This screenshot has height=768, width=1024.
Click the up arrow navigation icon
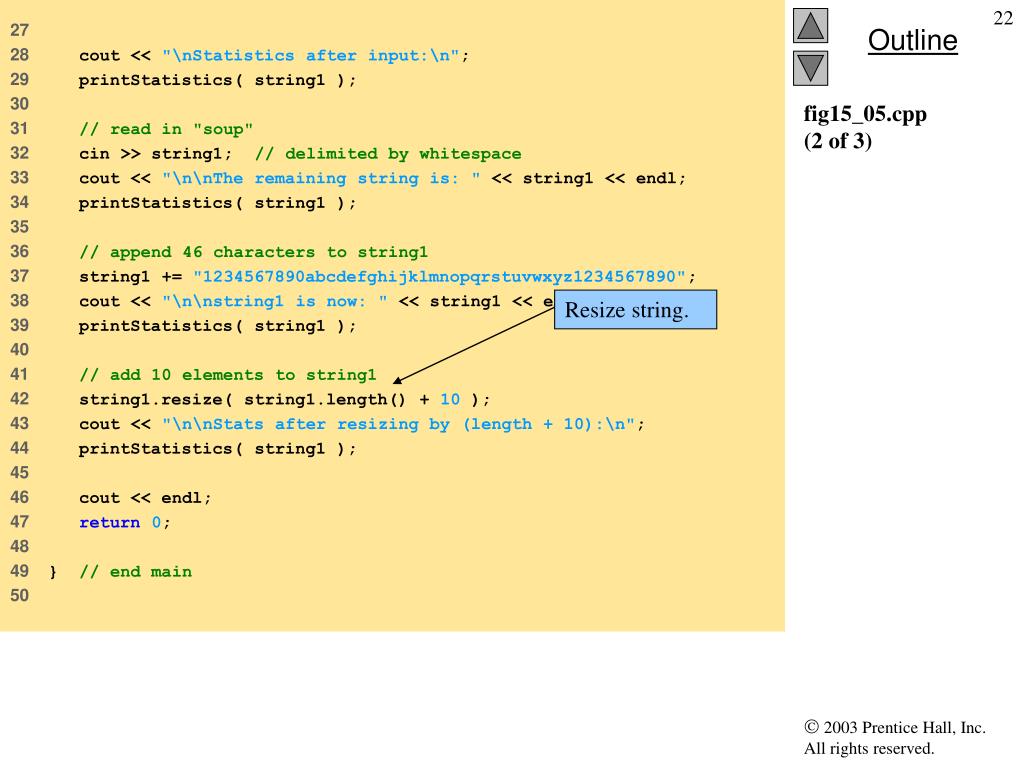(810, 26)
